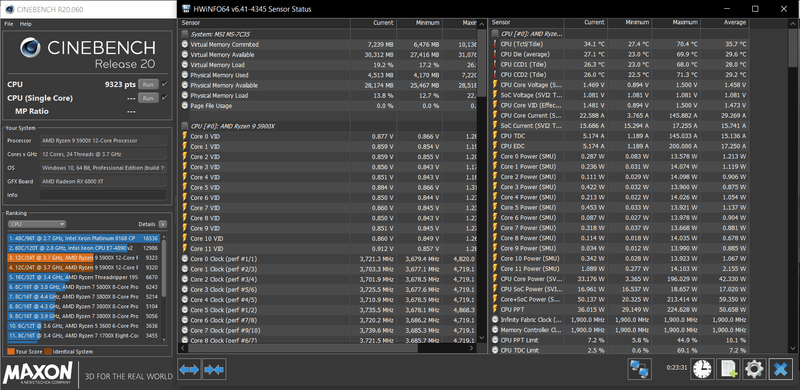Toggle the CPU test checkbox
The image size is (800, 390).
coord(164,84)
